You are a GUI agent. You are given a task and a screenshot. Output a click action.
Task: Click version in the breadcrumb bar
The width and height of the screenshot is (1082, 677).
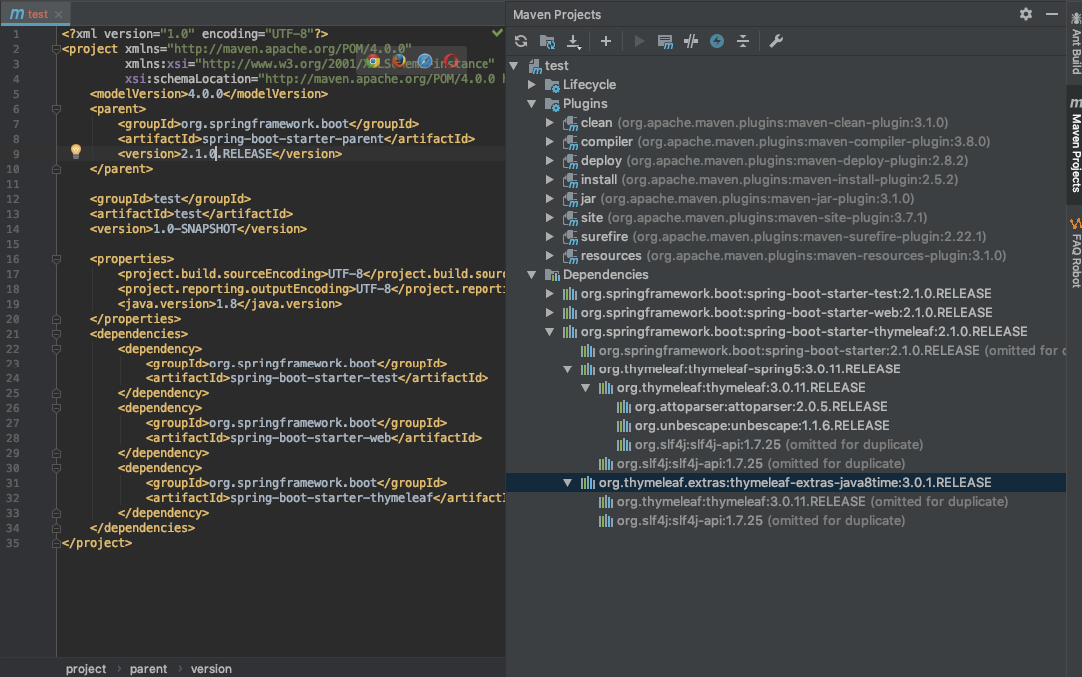pos(211,668)
